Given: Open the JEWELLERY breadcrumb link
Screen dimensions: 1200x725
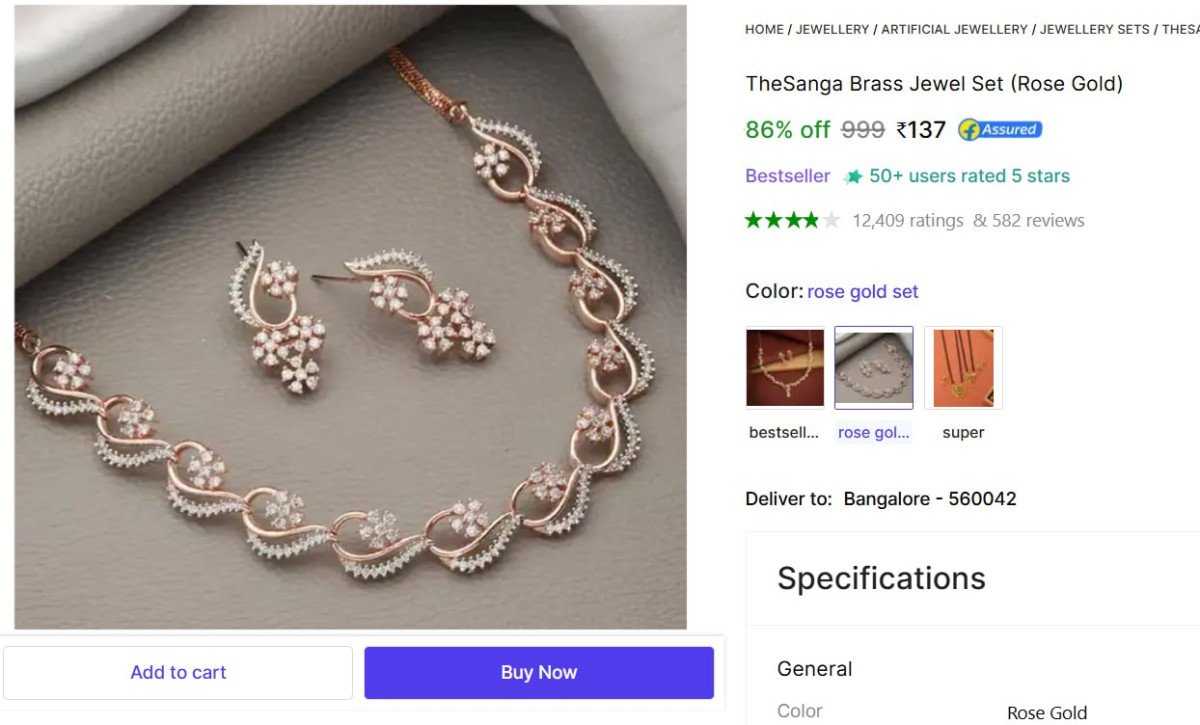Looking at the screenshot, I should tap(832, 30).
